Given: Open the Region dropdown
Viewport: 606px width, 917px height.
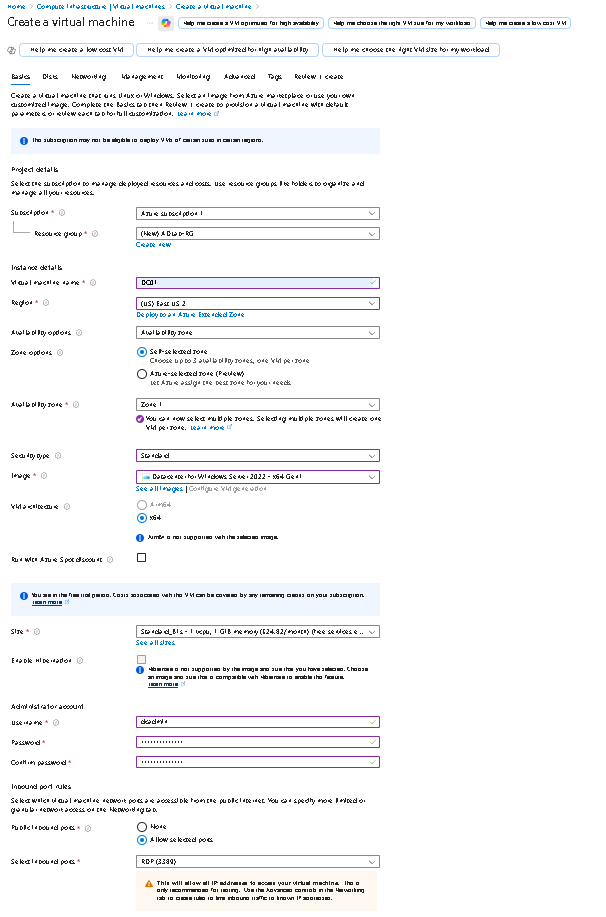Looking at the screenshot, I should (x=258, y=303).
